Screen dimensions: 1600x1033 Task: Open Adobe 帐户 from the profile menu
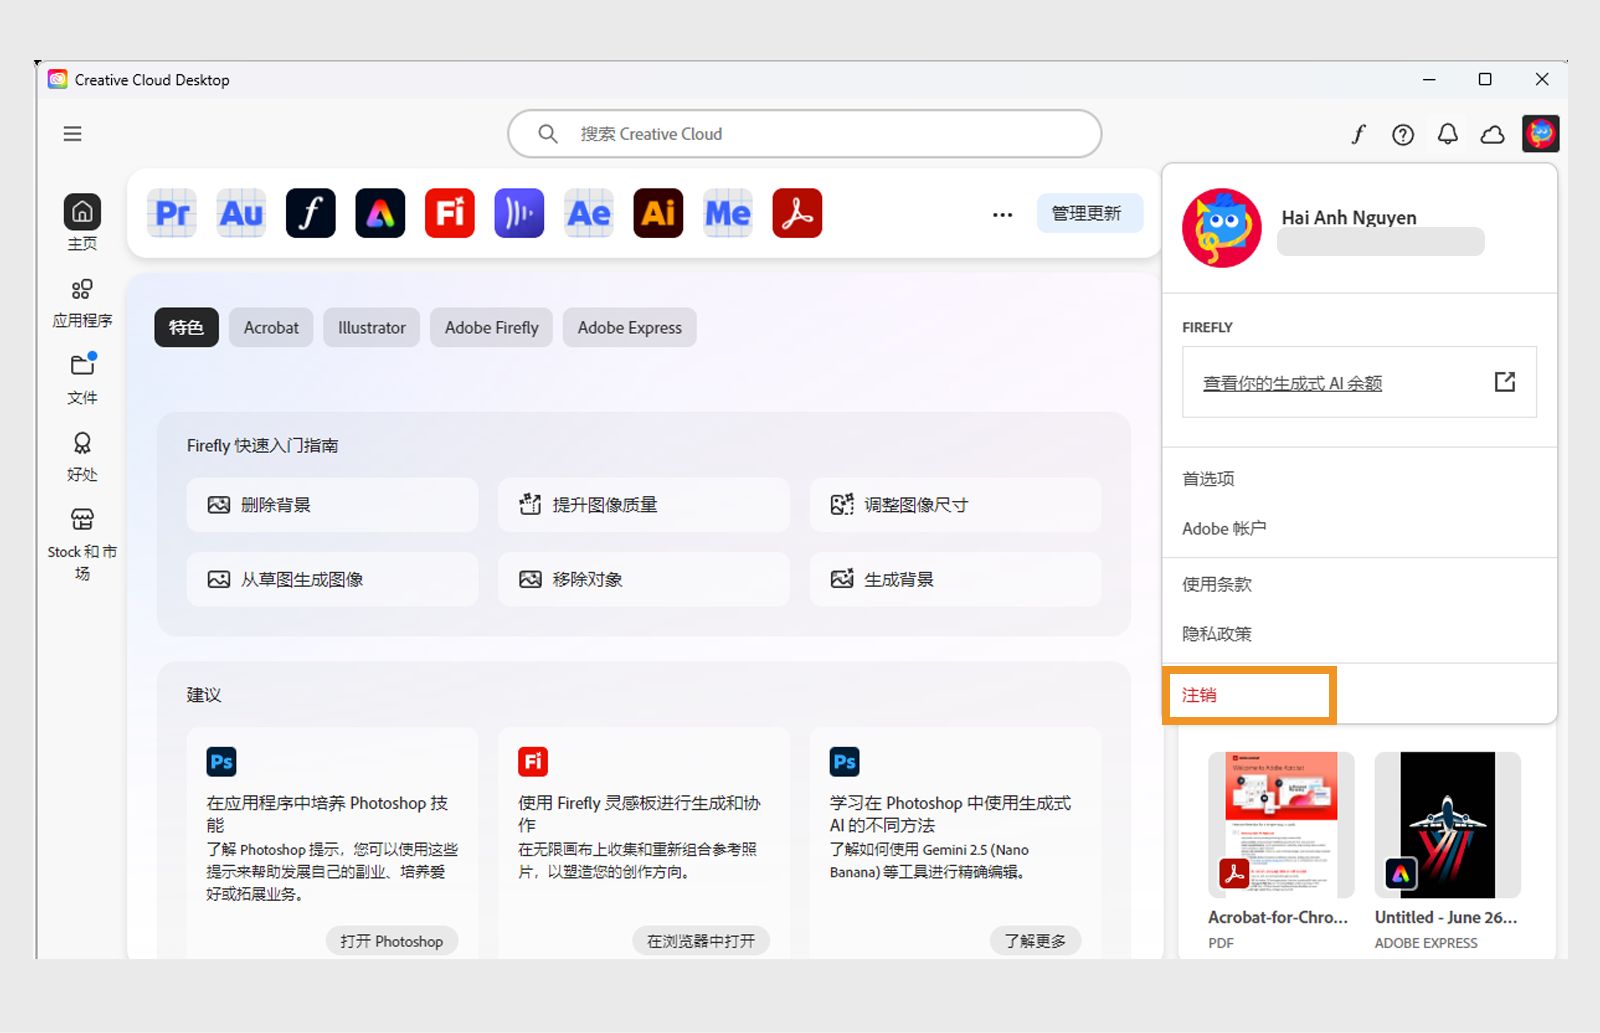[x=1224, y=529]
